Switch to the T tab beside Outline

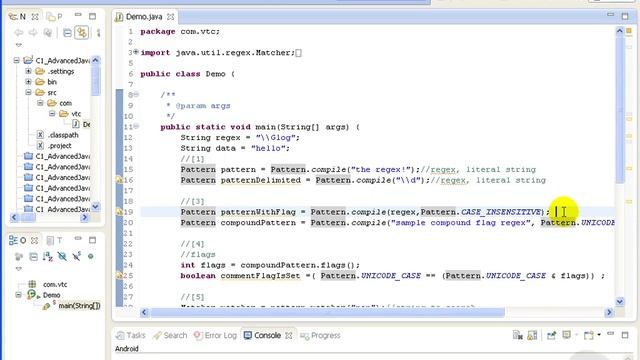click(54, 240)
